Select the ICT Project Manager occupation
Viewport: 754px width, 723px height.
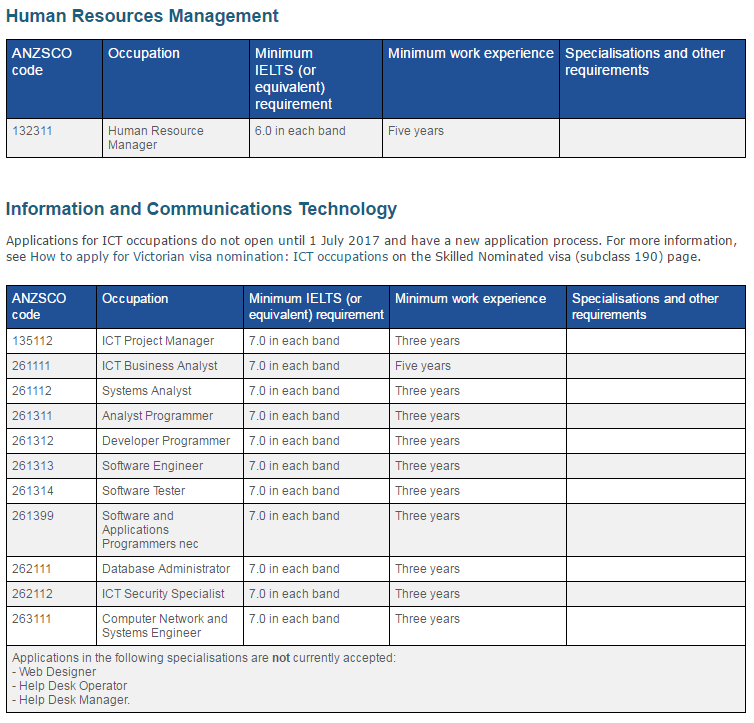pyautogui.click(x=158, y=341)
